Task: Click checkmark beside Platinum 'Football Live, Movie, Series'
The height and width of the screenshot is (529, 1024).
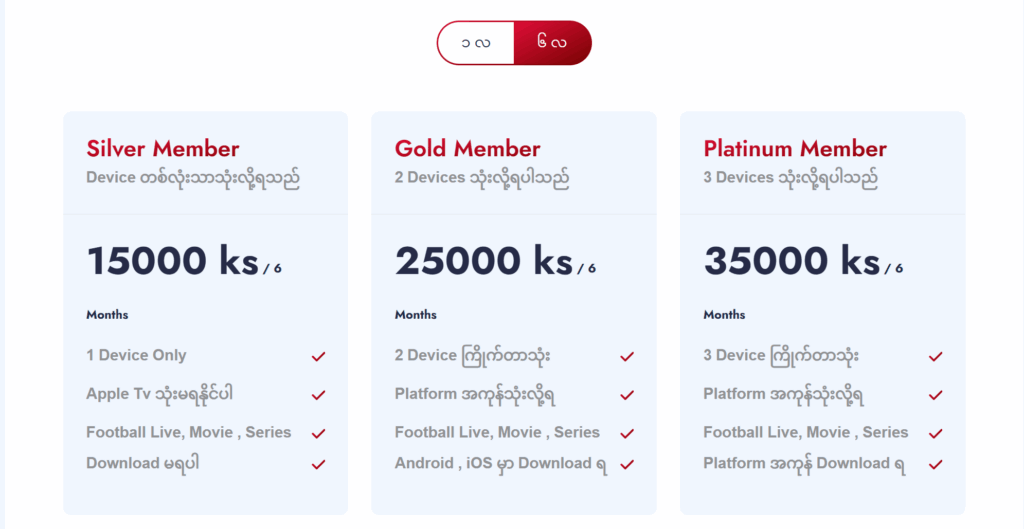Action: 935,434
